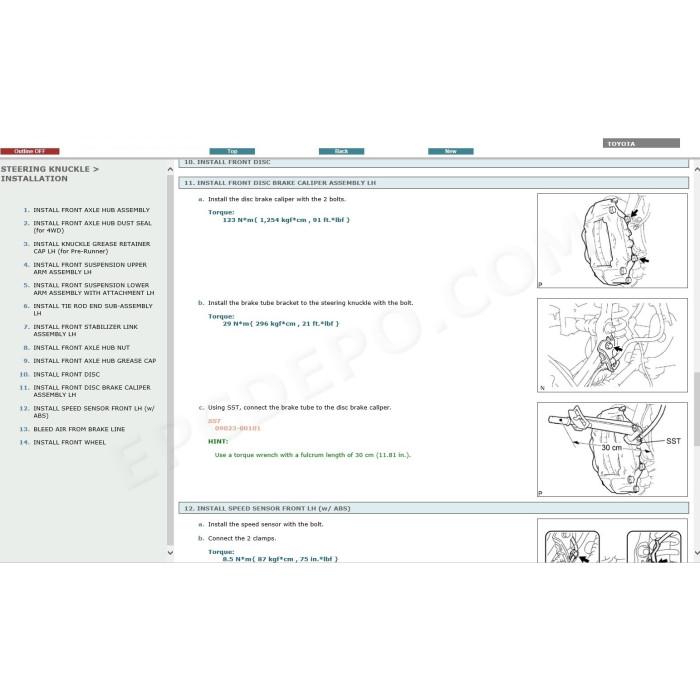Open the caliper two-bolt illustration

click(612, 241)
